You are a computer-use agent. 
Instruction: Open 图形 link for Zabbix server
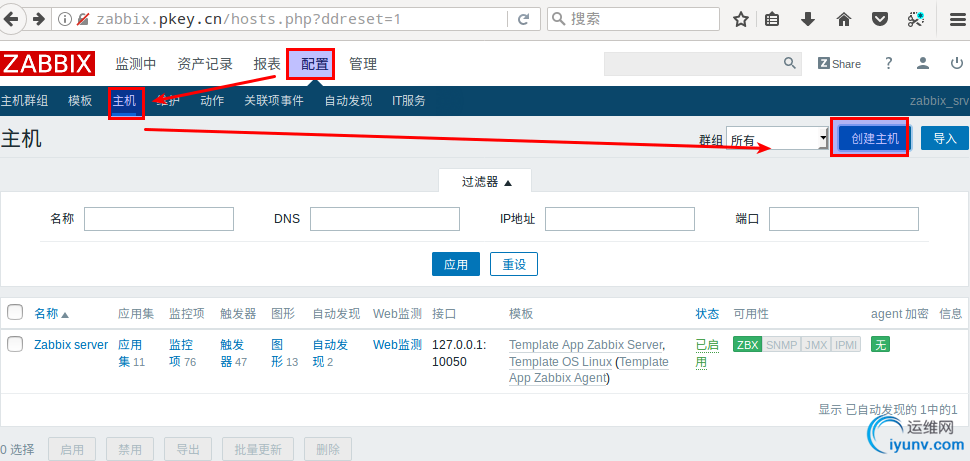click(x=277, y=353)
